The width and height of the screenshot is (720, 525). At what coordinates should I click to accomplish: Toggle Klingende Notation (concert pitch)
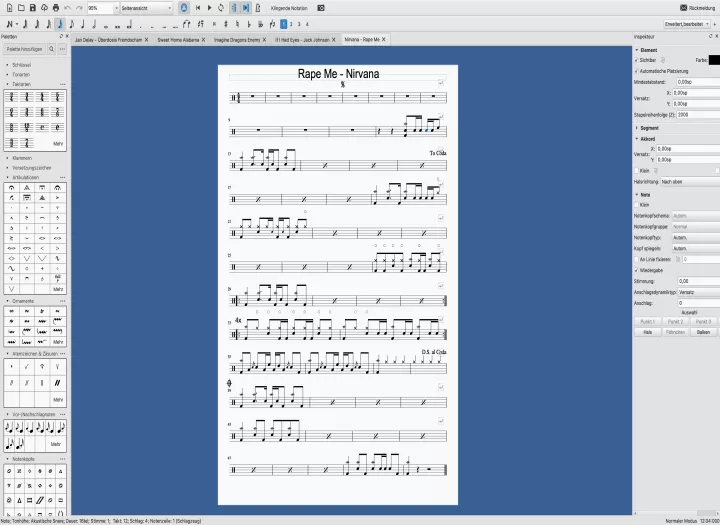(x=289, y=8)
